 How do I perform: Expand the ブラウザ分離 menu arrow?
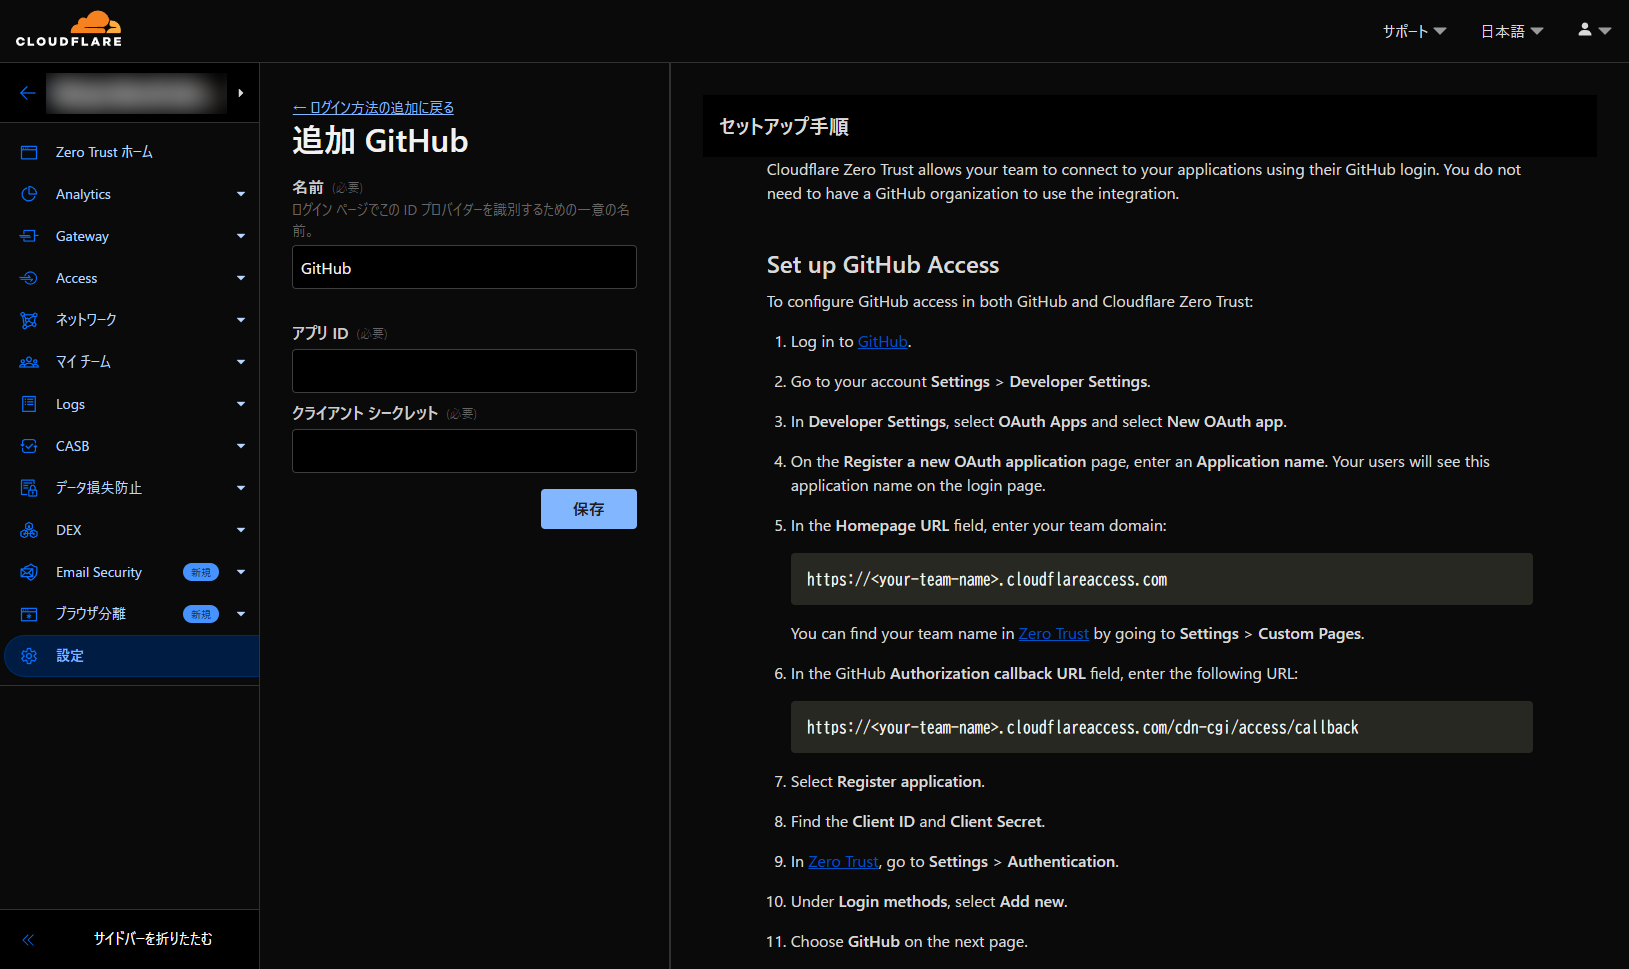coord(241,614)
